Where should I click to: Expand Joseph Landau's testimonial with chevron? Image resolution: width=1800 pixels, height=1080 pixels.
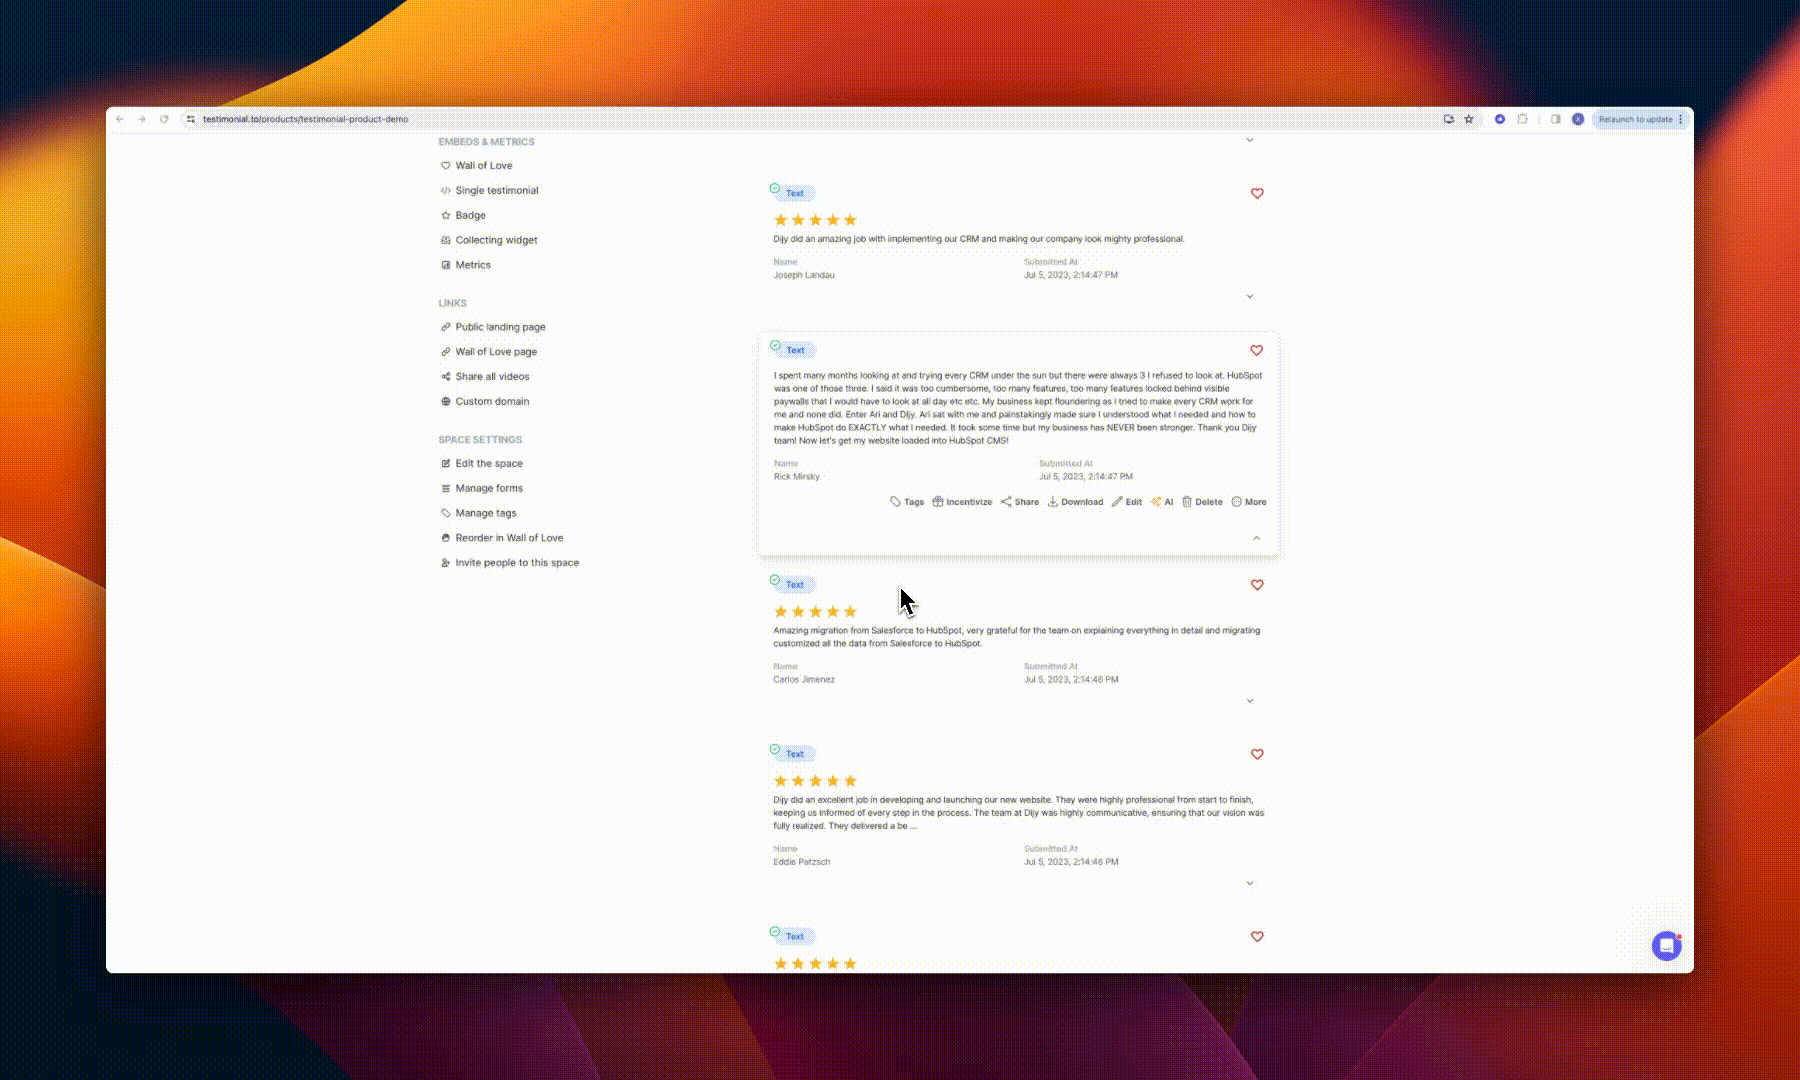click(1250, 297)
